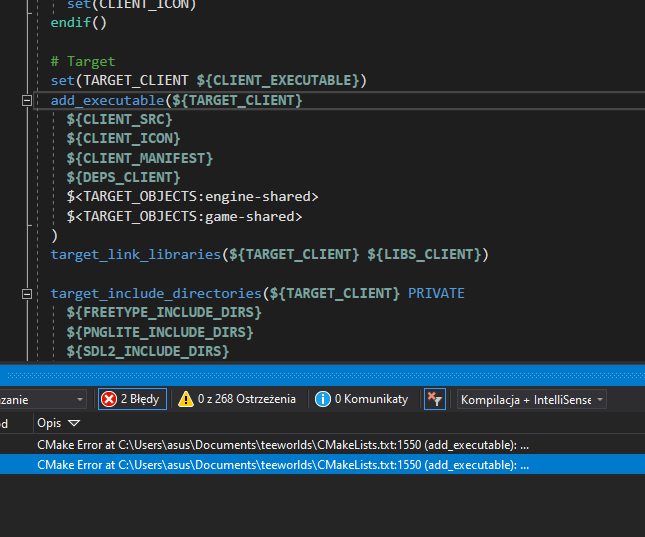Collapse the add_executable code block
Screen dimensions: 645x537
(x=27, y=100)
